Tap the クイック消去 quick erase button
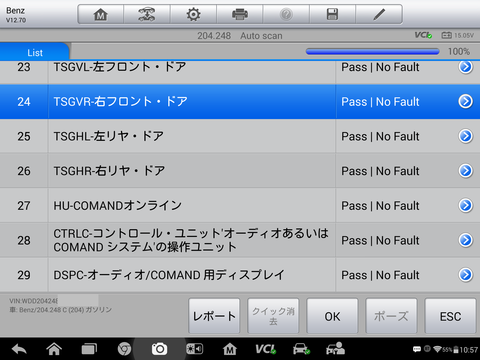 coord(273,316)
